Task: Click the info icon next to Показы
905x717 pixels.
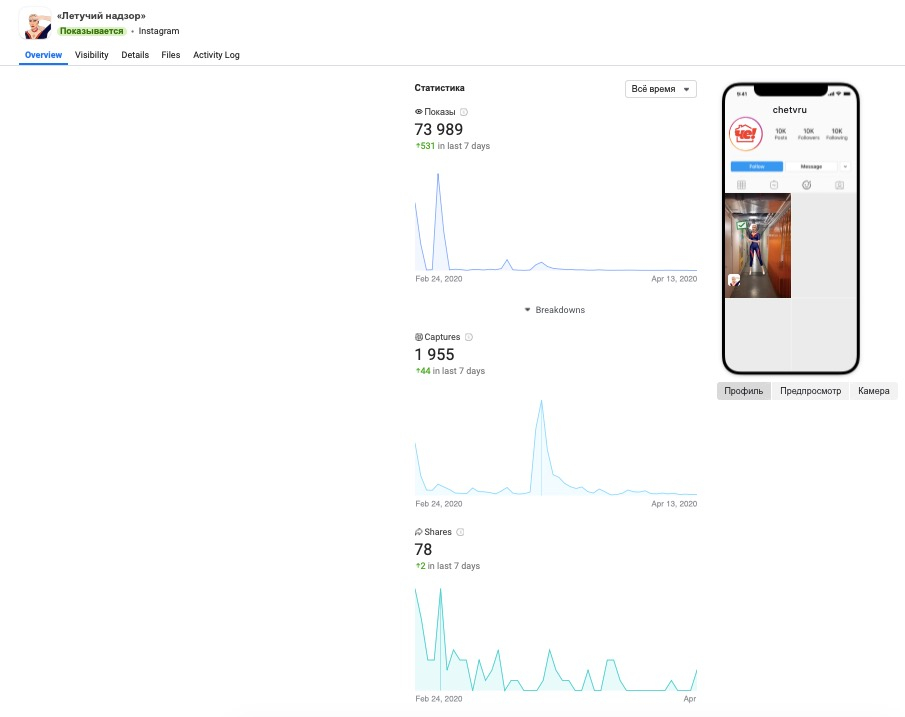Action: coord(463,112)
